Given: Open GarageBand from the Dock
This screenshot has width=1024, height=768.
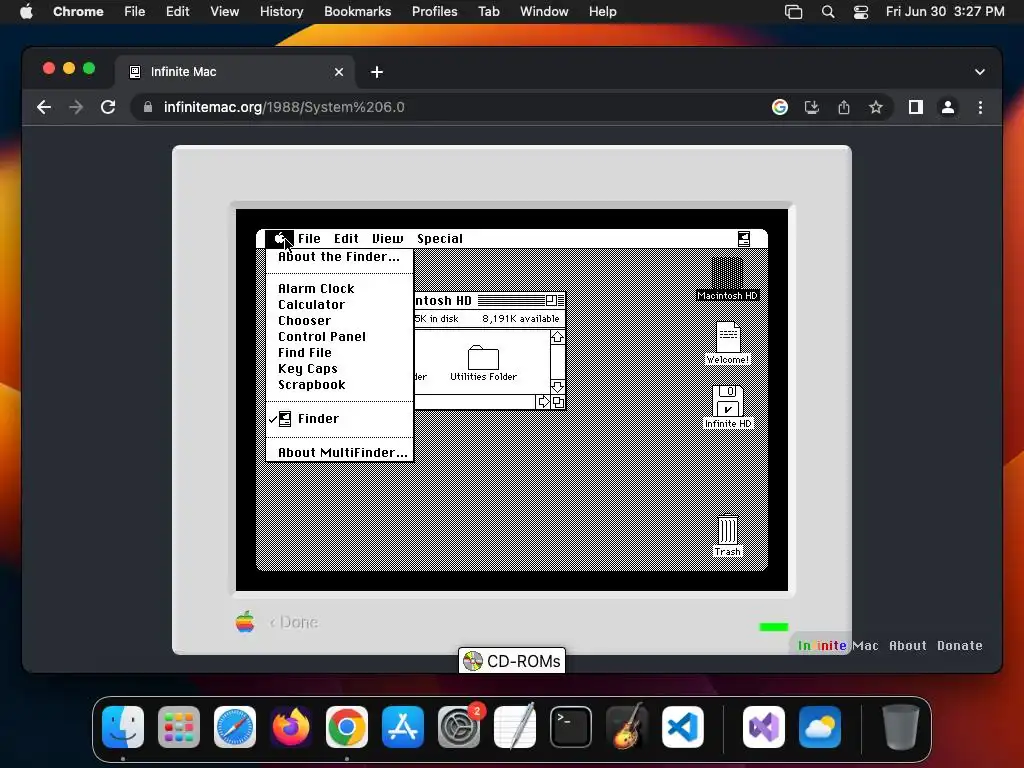Looking at the screenshot, I should click(627, 727).
